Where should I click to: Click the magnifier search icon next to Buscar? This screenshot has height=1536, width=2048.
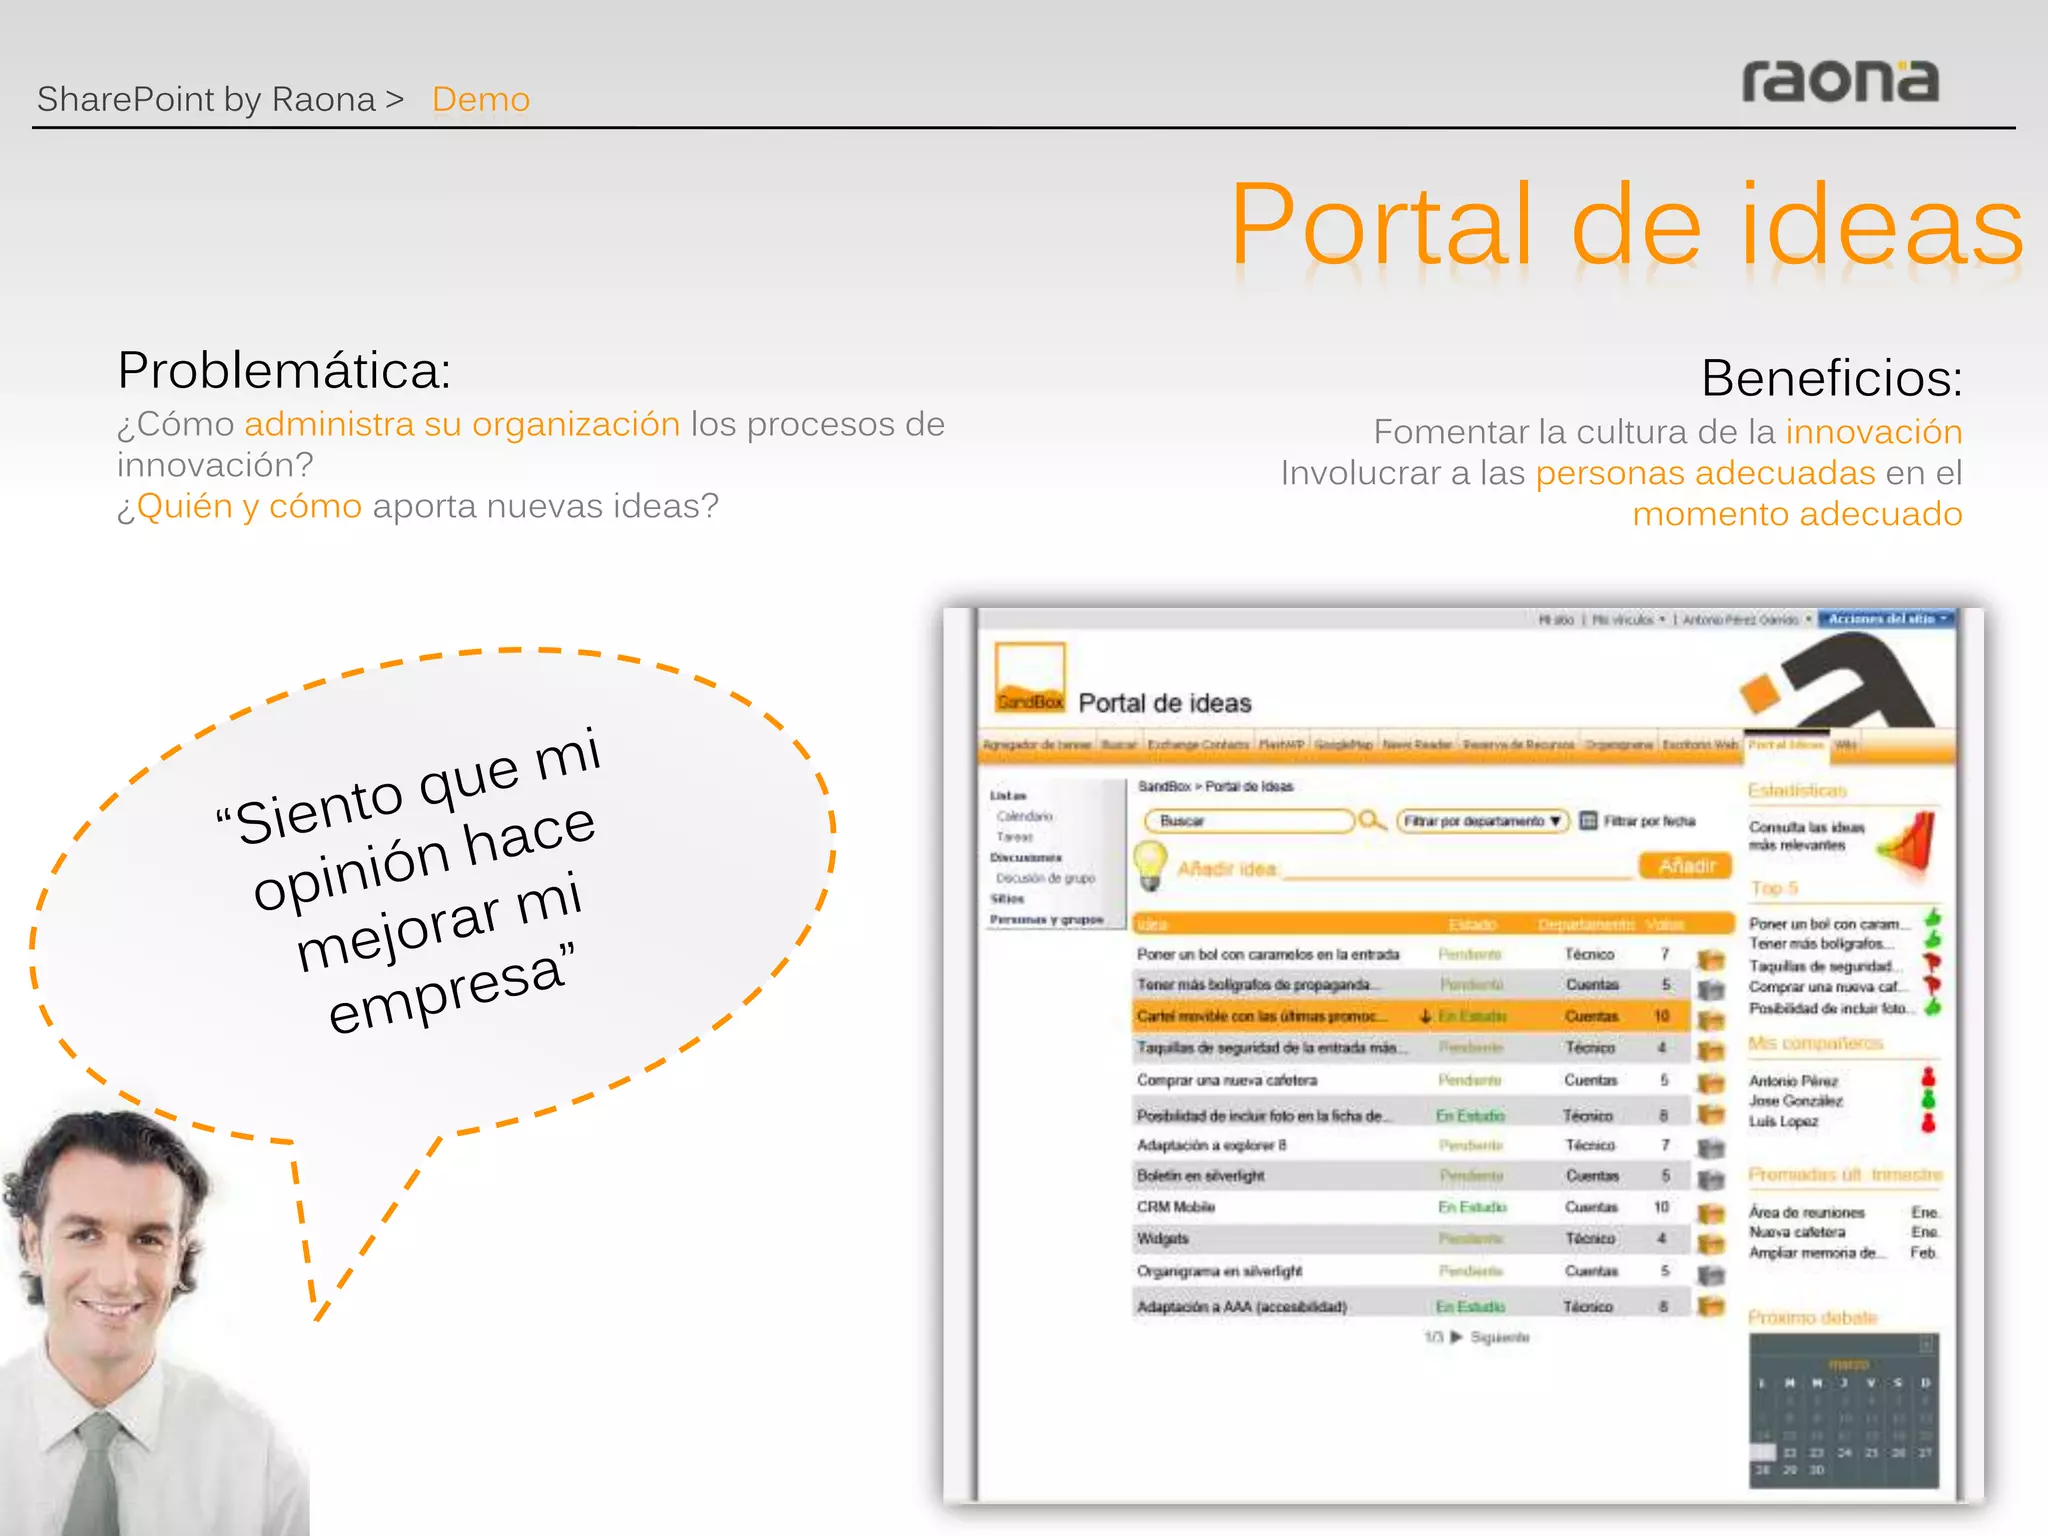1372,821
